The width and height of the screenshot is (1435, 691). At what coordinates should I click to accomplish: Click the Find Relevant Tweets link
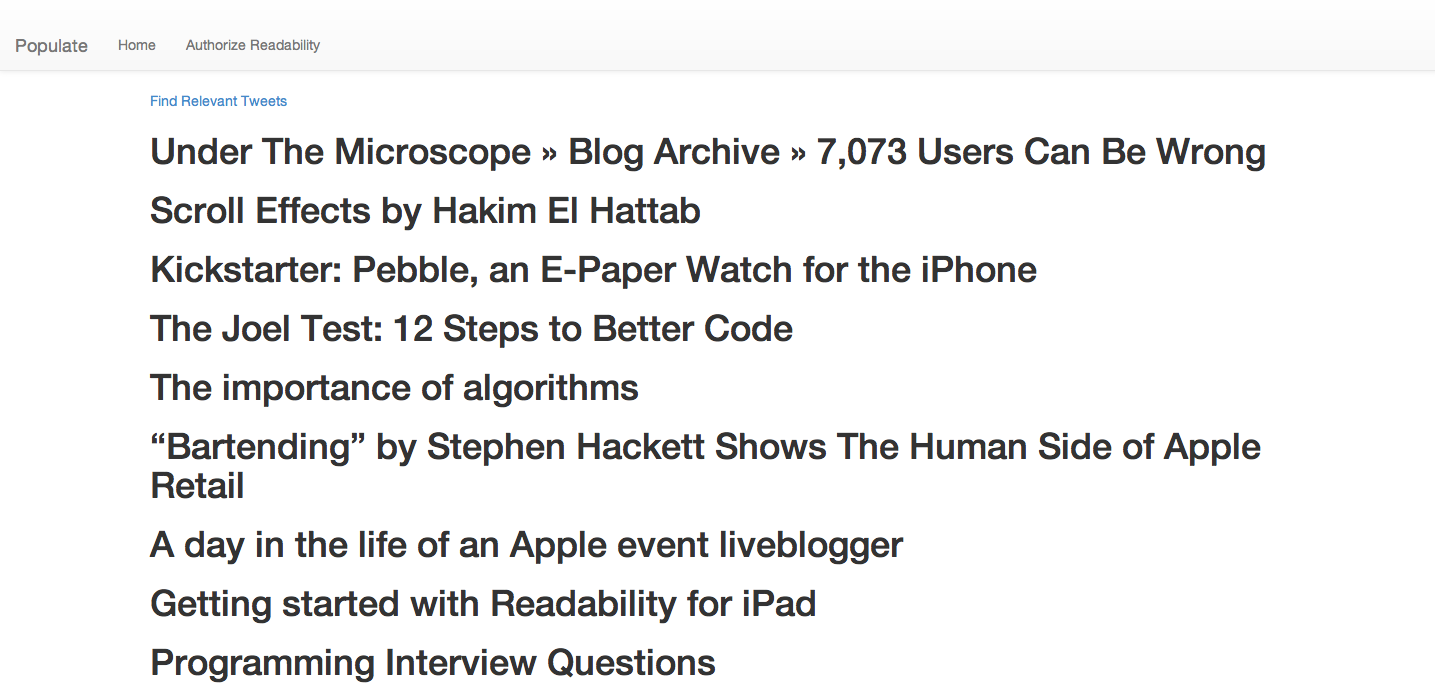point(218,101)
